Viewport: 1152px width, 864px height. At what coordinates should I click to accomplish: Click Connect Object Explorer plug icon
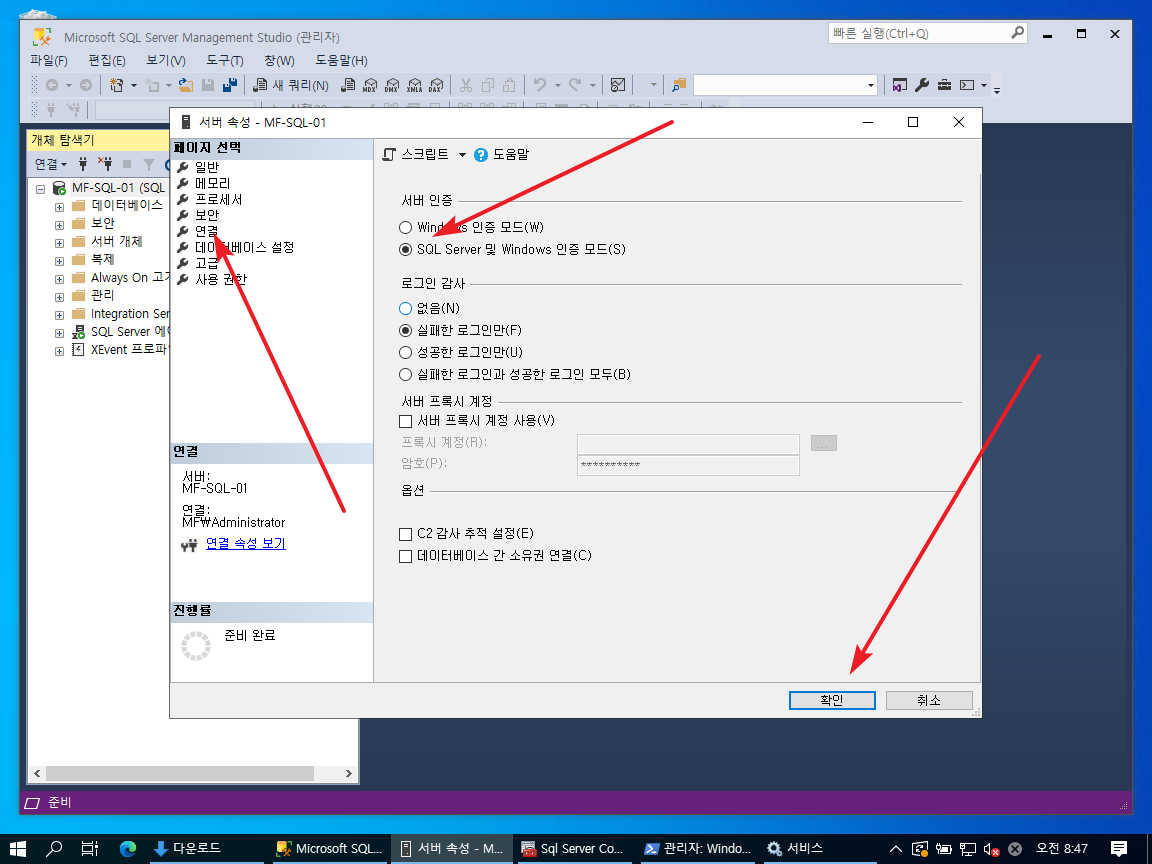[83, 164]
